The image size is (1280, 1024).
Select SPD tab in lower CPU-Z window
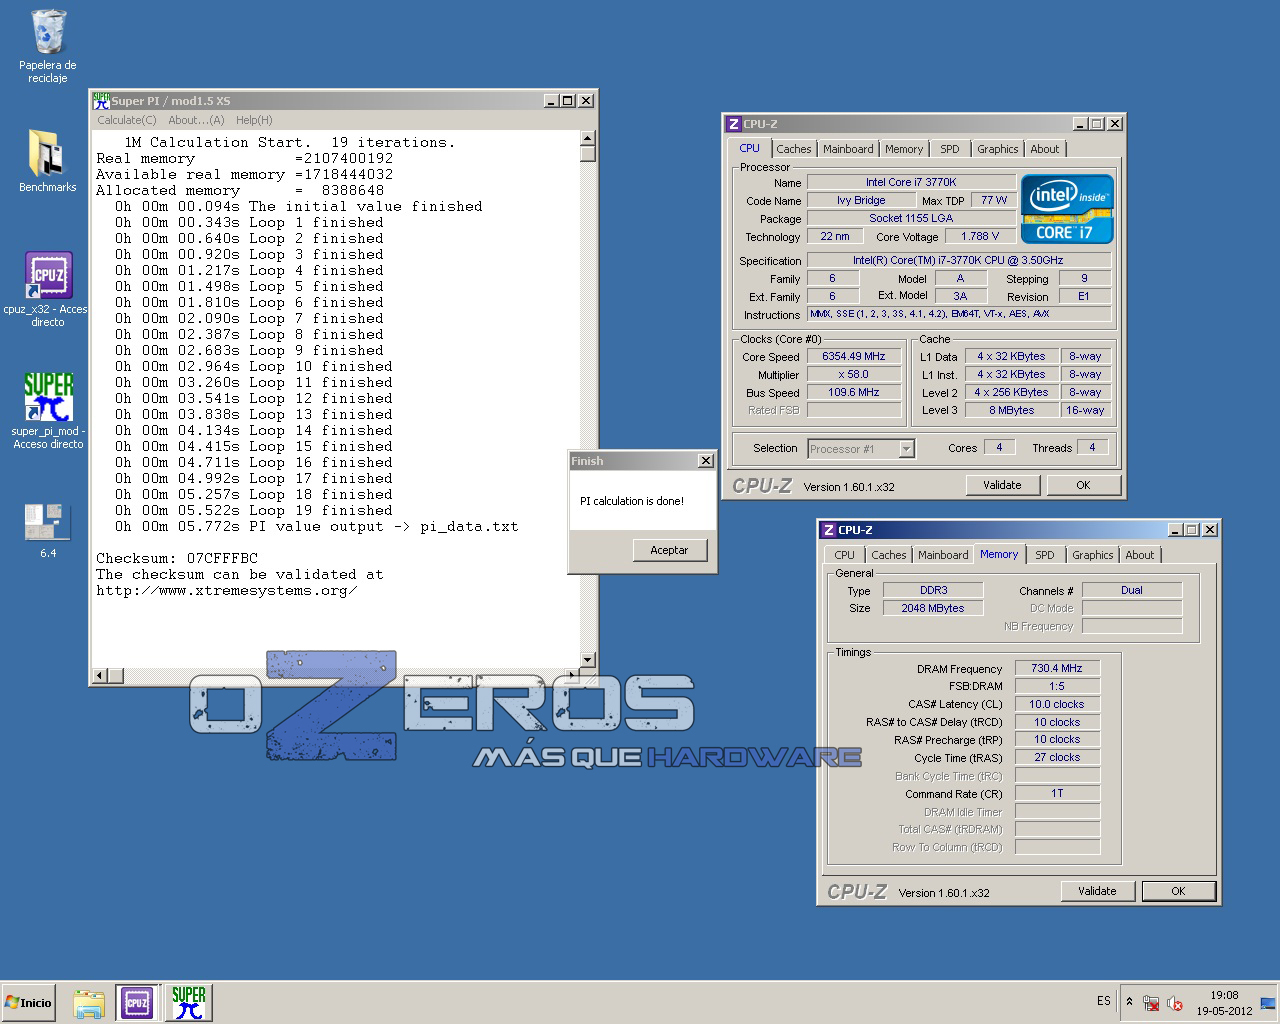(x=1045, y=555)
